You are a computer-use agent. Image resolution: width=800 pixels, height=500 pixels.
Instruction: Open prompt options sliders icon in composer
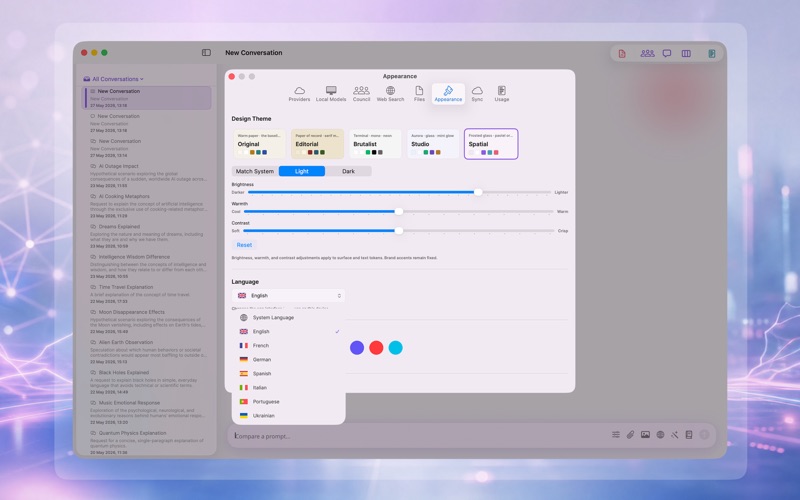click(616, 435)
